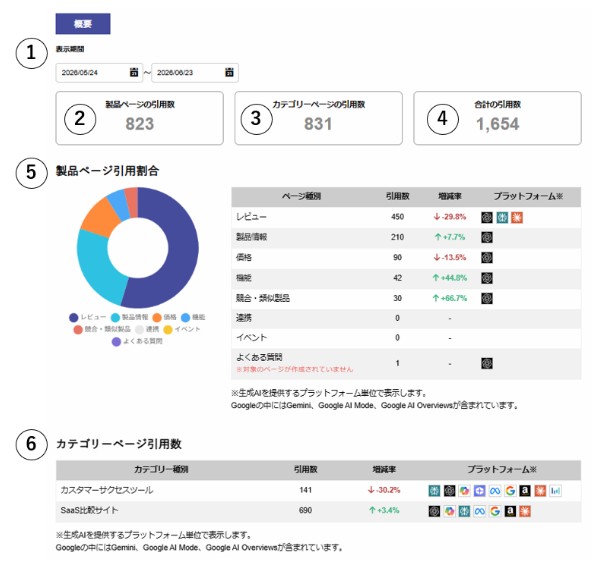Toggle 価格 legend swatch under donut chart

coord(156,317)
